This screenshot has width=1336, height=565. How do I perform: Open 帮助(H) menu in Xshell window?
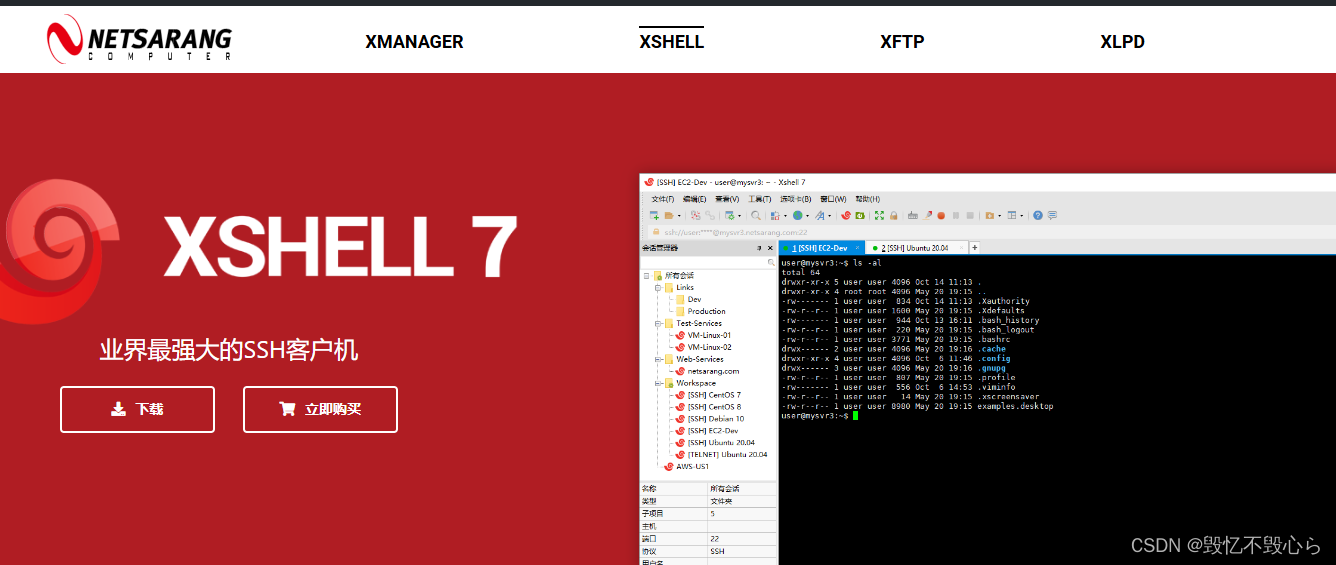point(868,199)
